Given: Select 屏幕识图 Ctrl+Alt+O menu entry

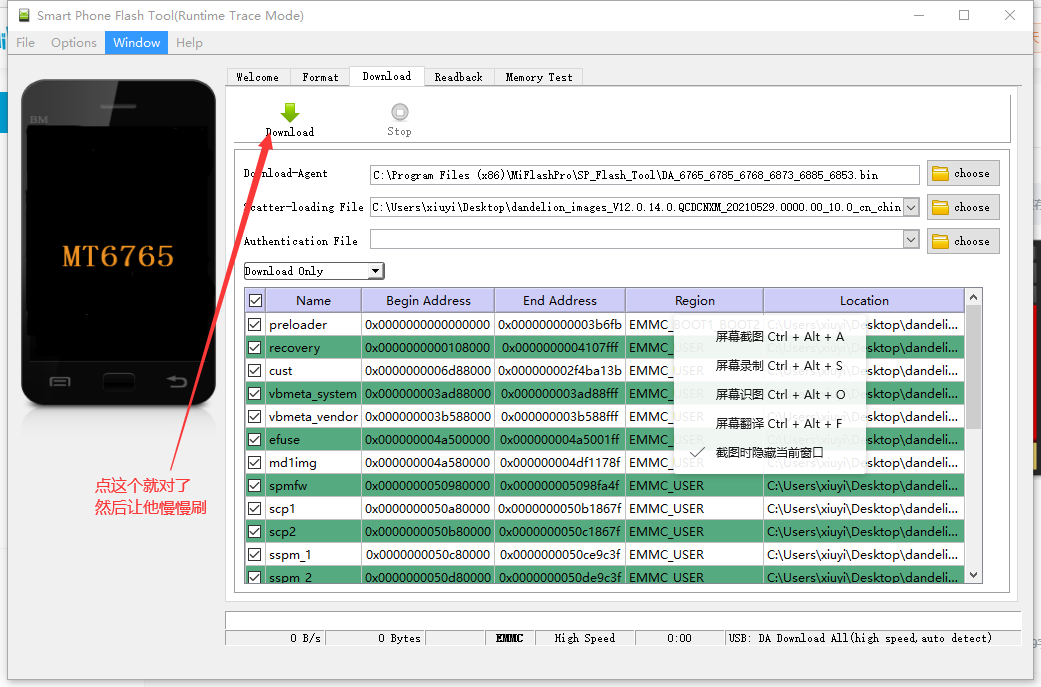Looking at the screenshot, I should [780, 394].
